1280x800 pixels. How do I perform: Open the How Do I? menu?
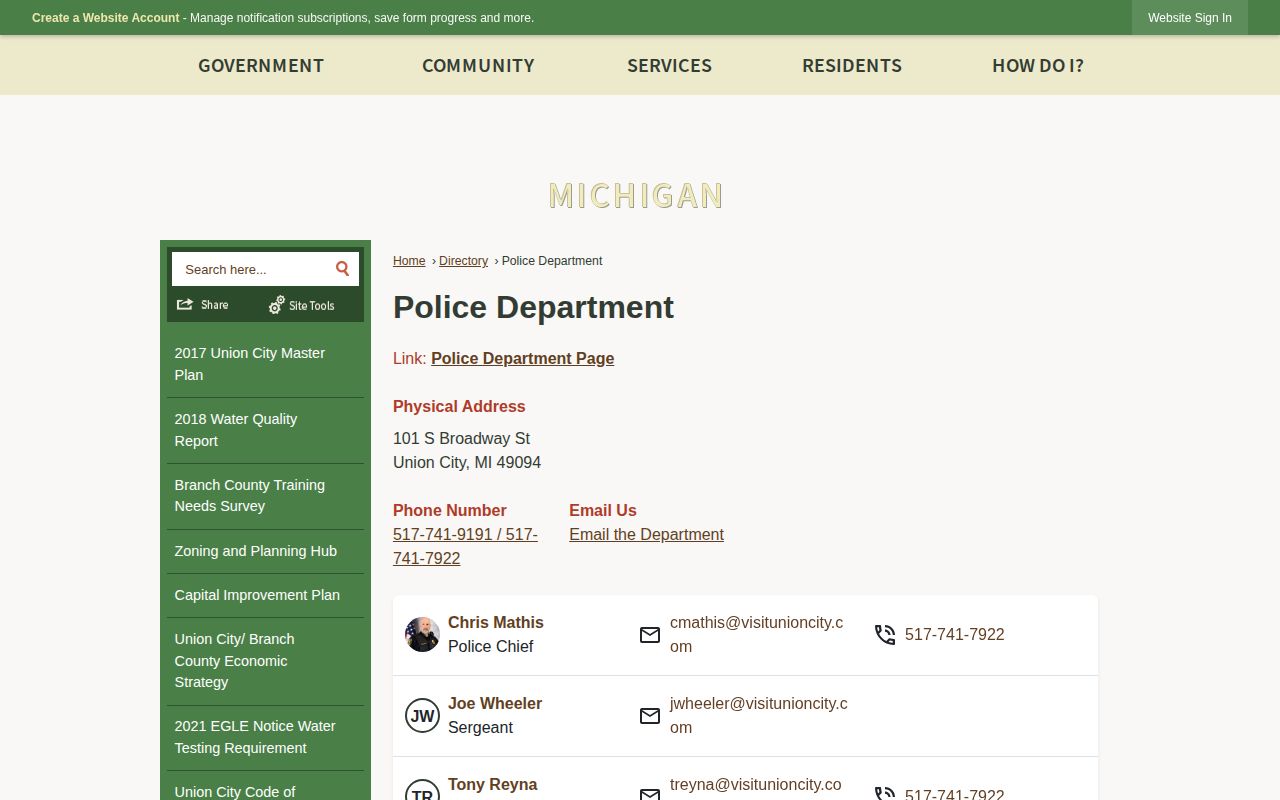click(1038, 65)
